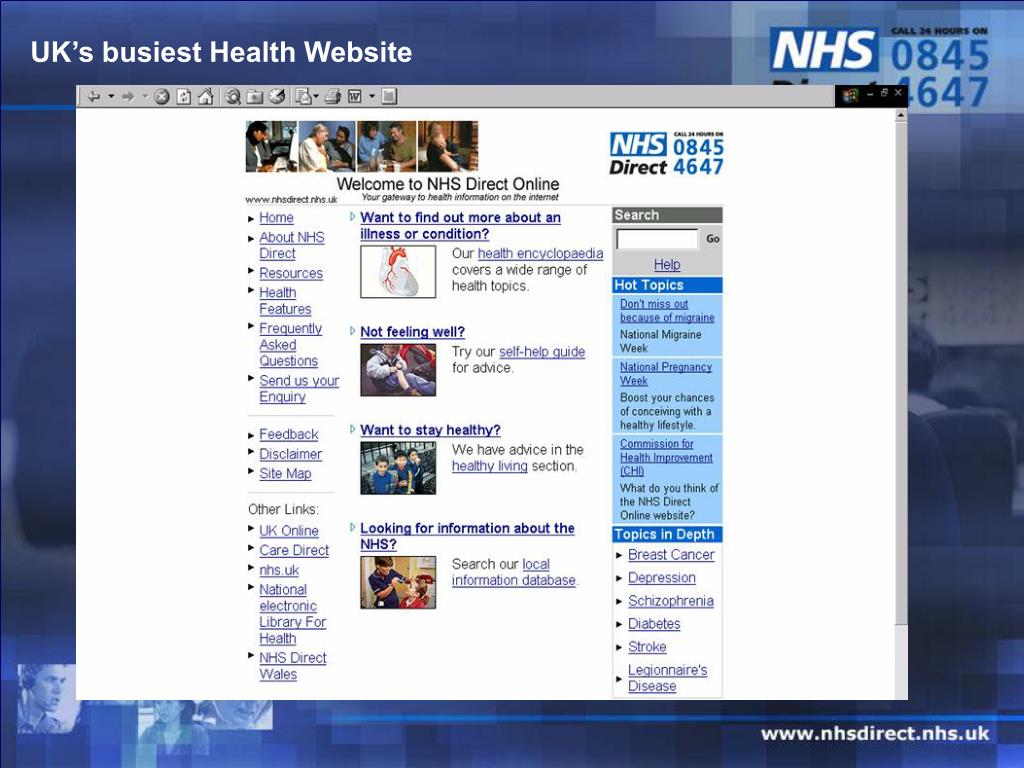Click the Go search button
Screen dimensions: 1024x768
coord(712,239)
